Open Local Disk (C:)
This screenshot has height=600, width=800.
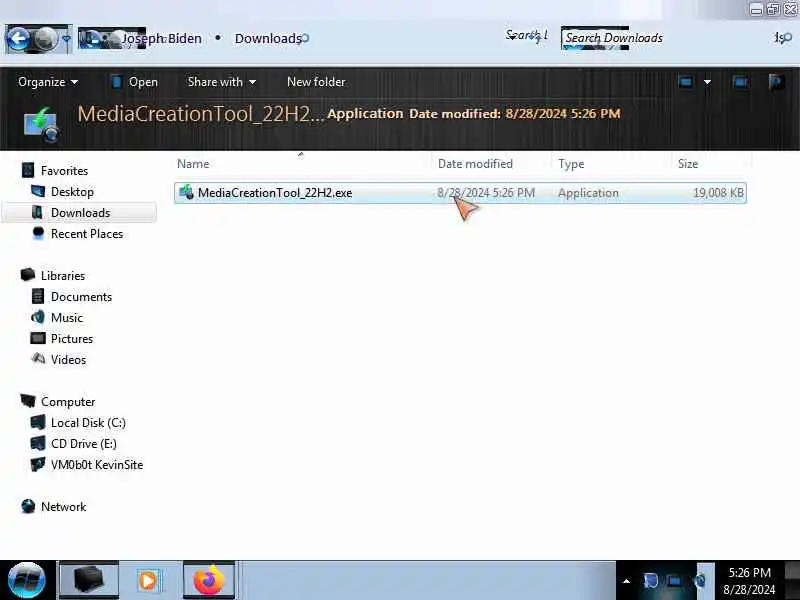point(88,422)
